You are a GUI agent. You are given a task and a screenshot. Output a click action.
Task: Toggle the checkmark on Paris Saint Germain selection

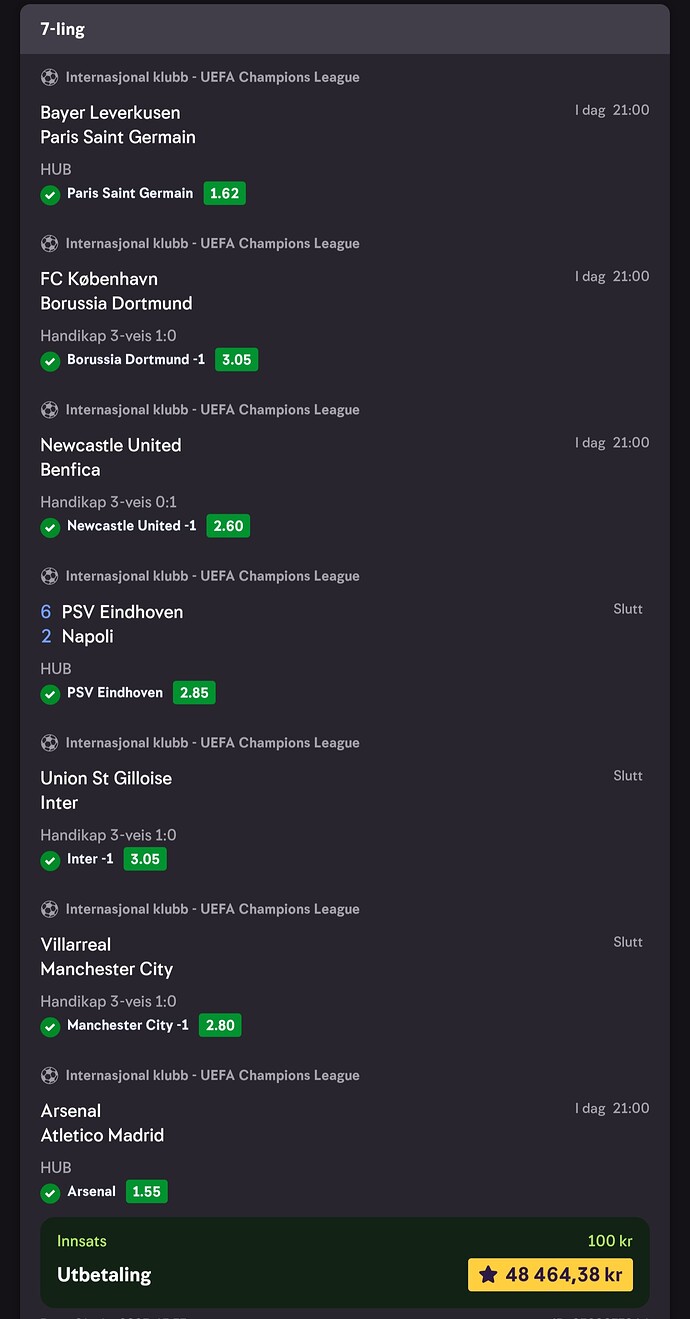pos(50,195)
